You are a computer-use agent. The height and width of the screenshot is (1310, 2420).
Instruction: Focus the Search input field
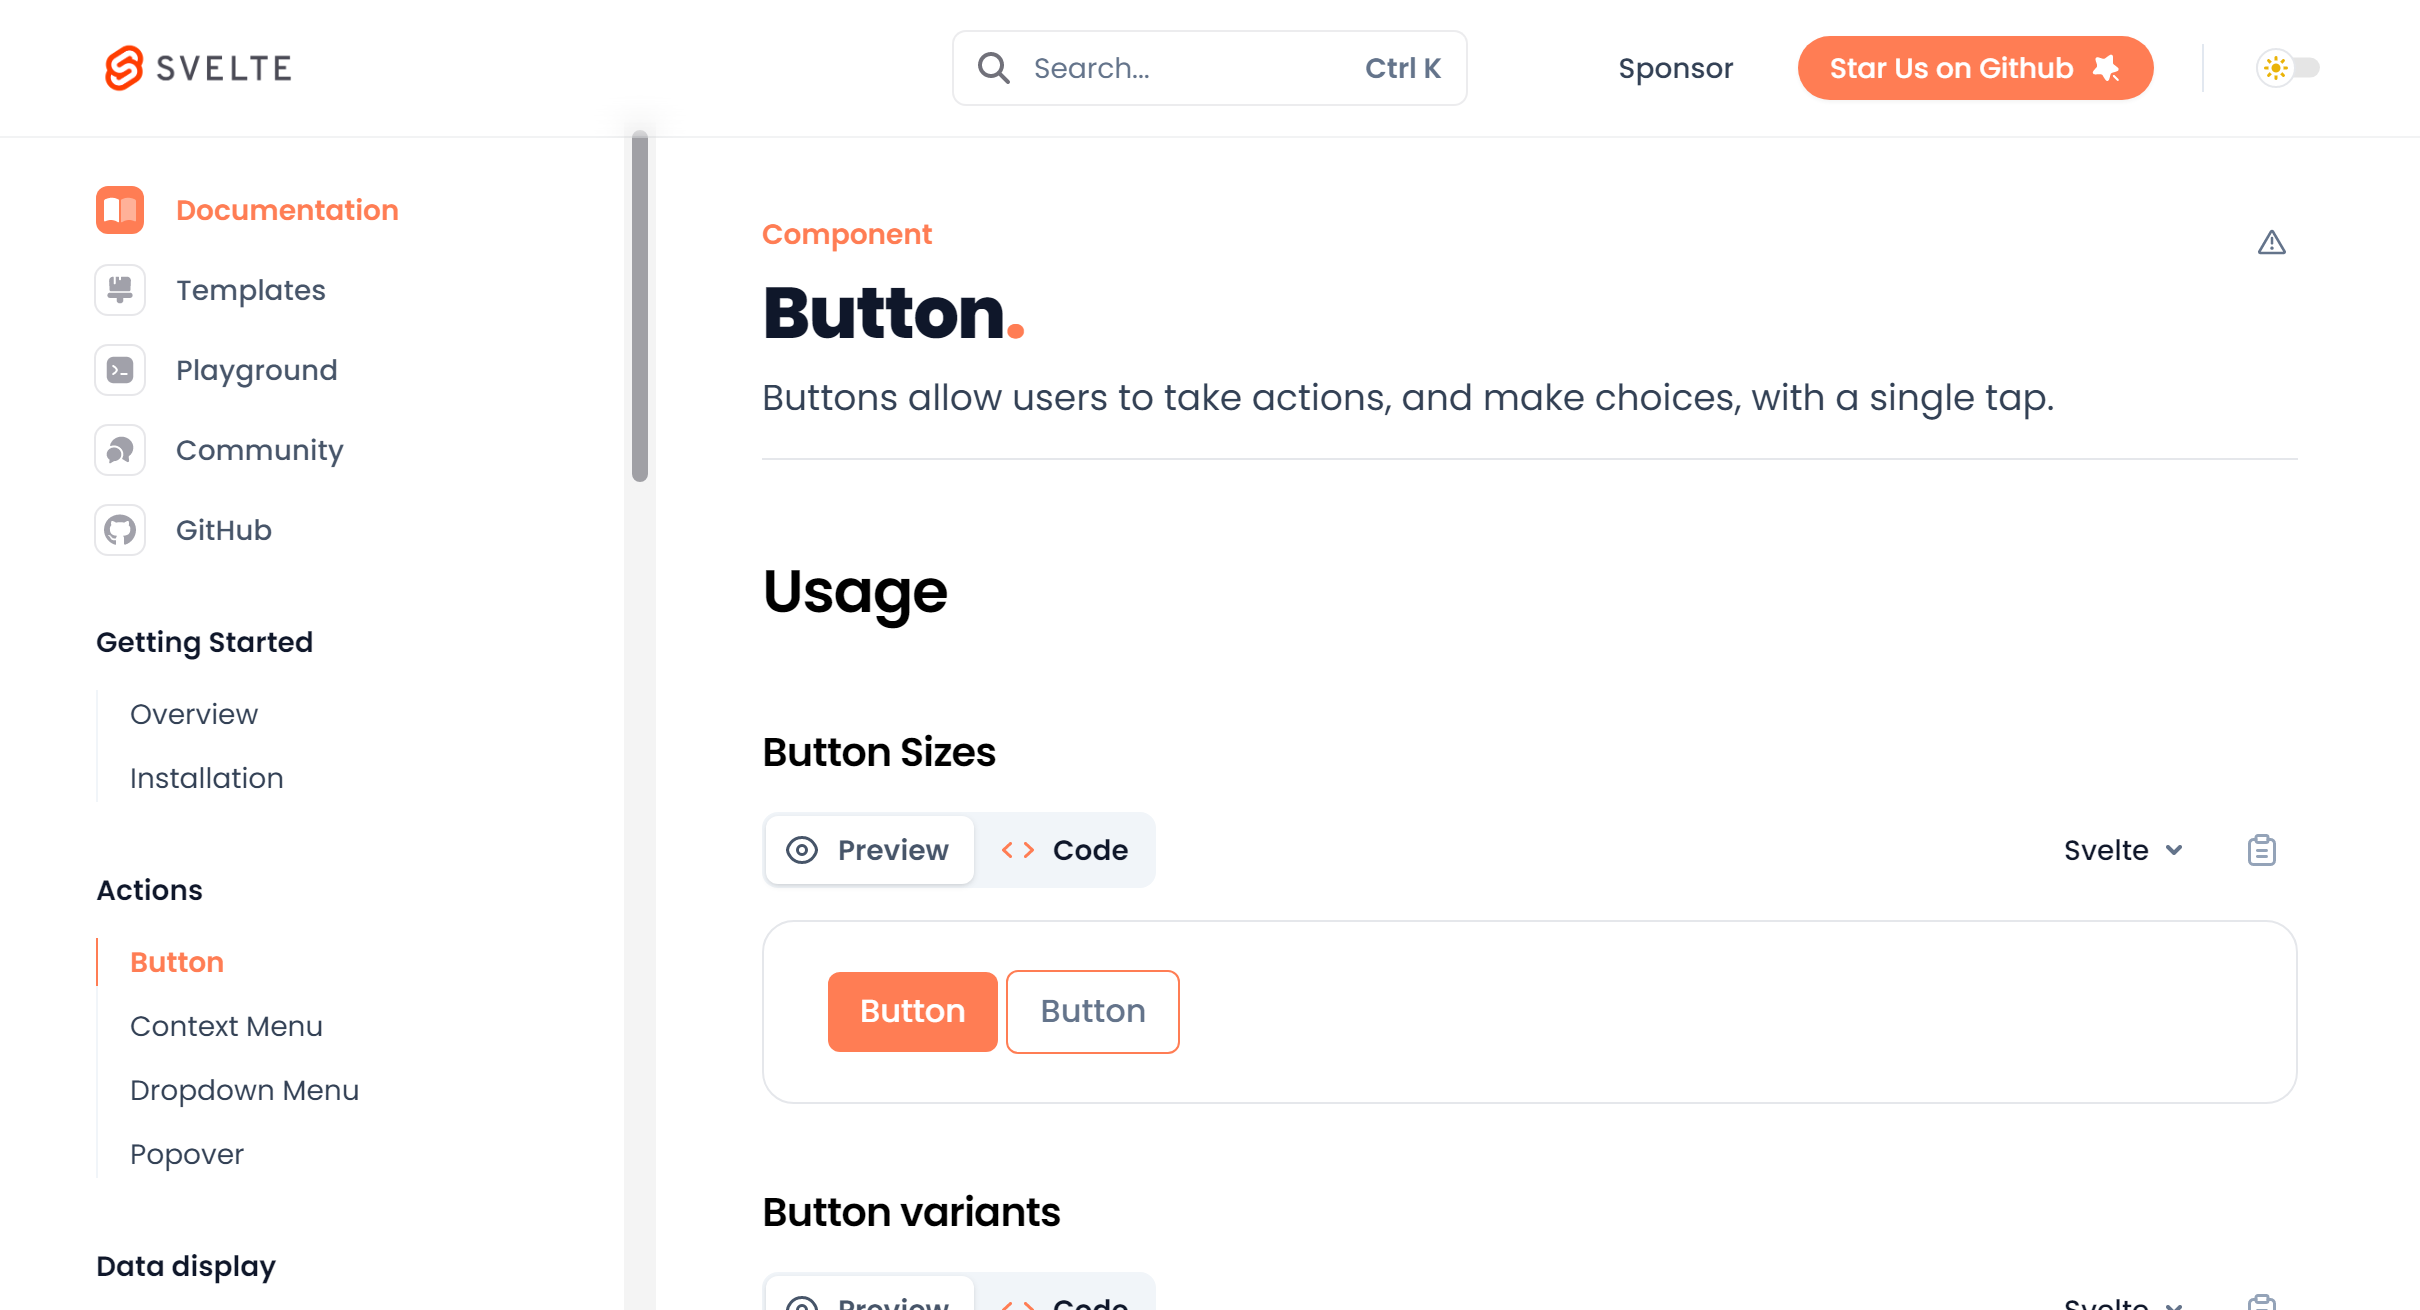1210,68
